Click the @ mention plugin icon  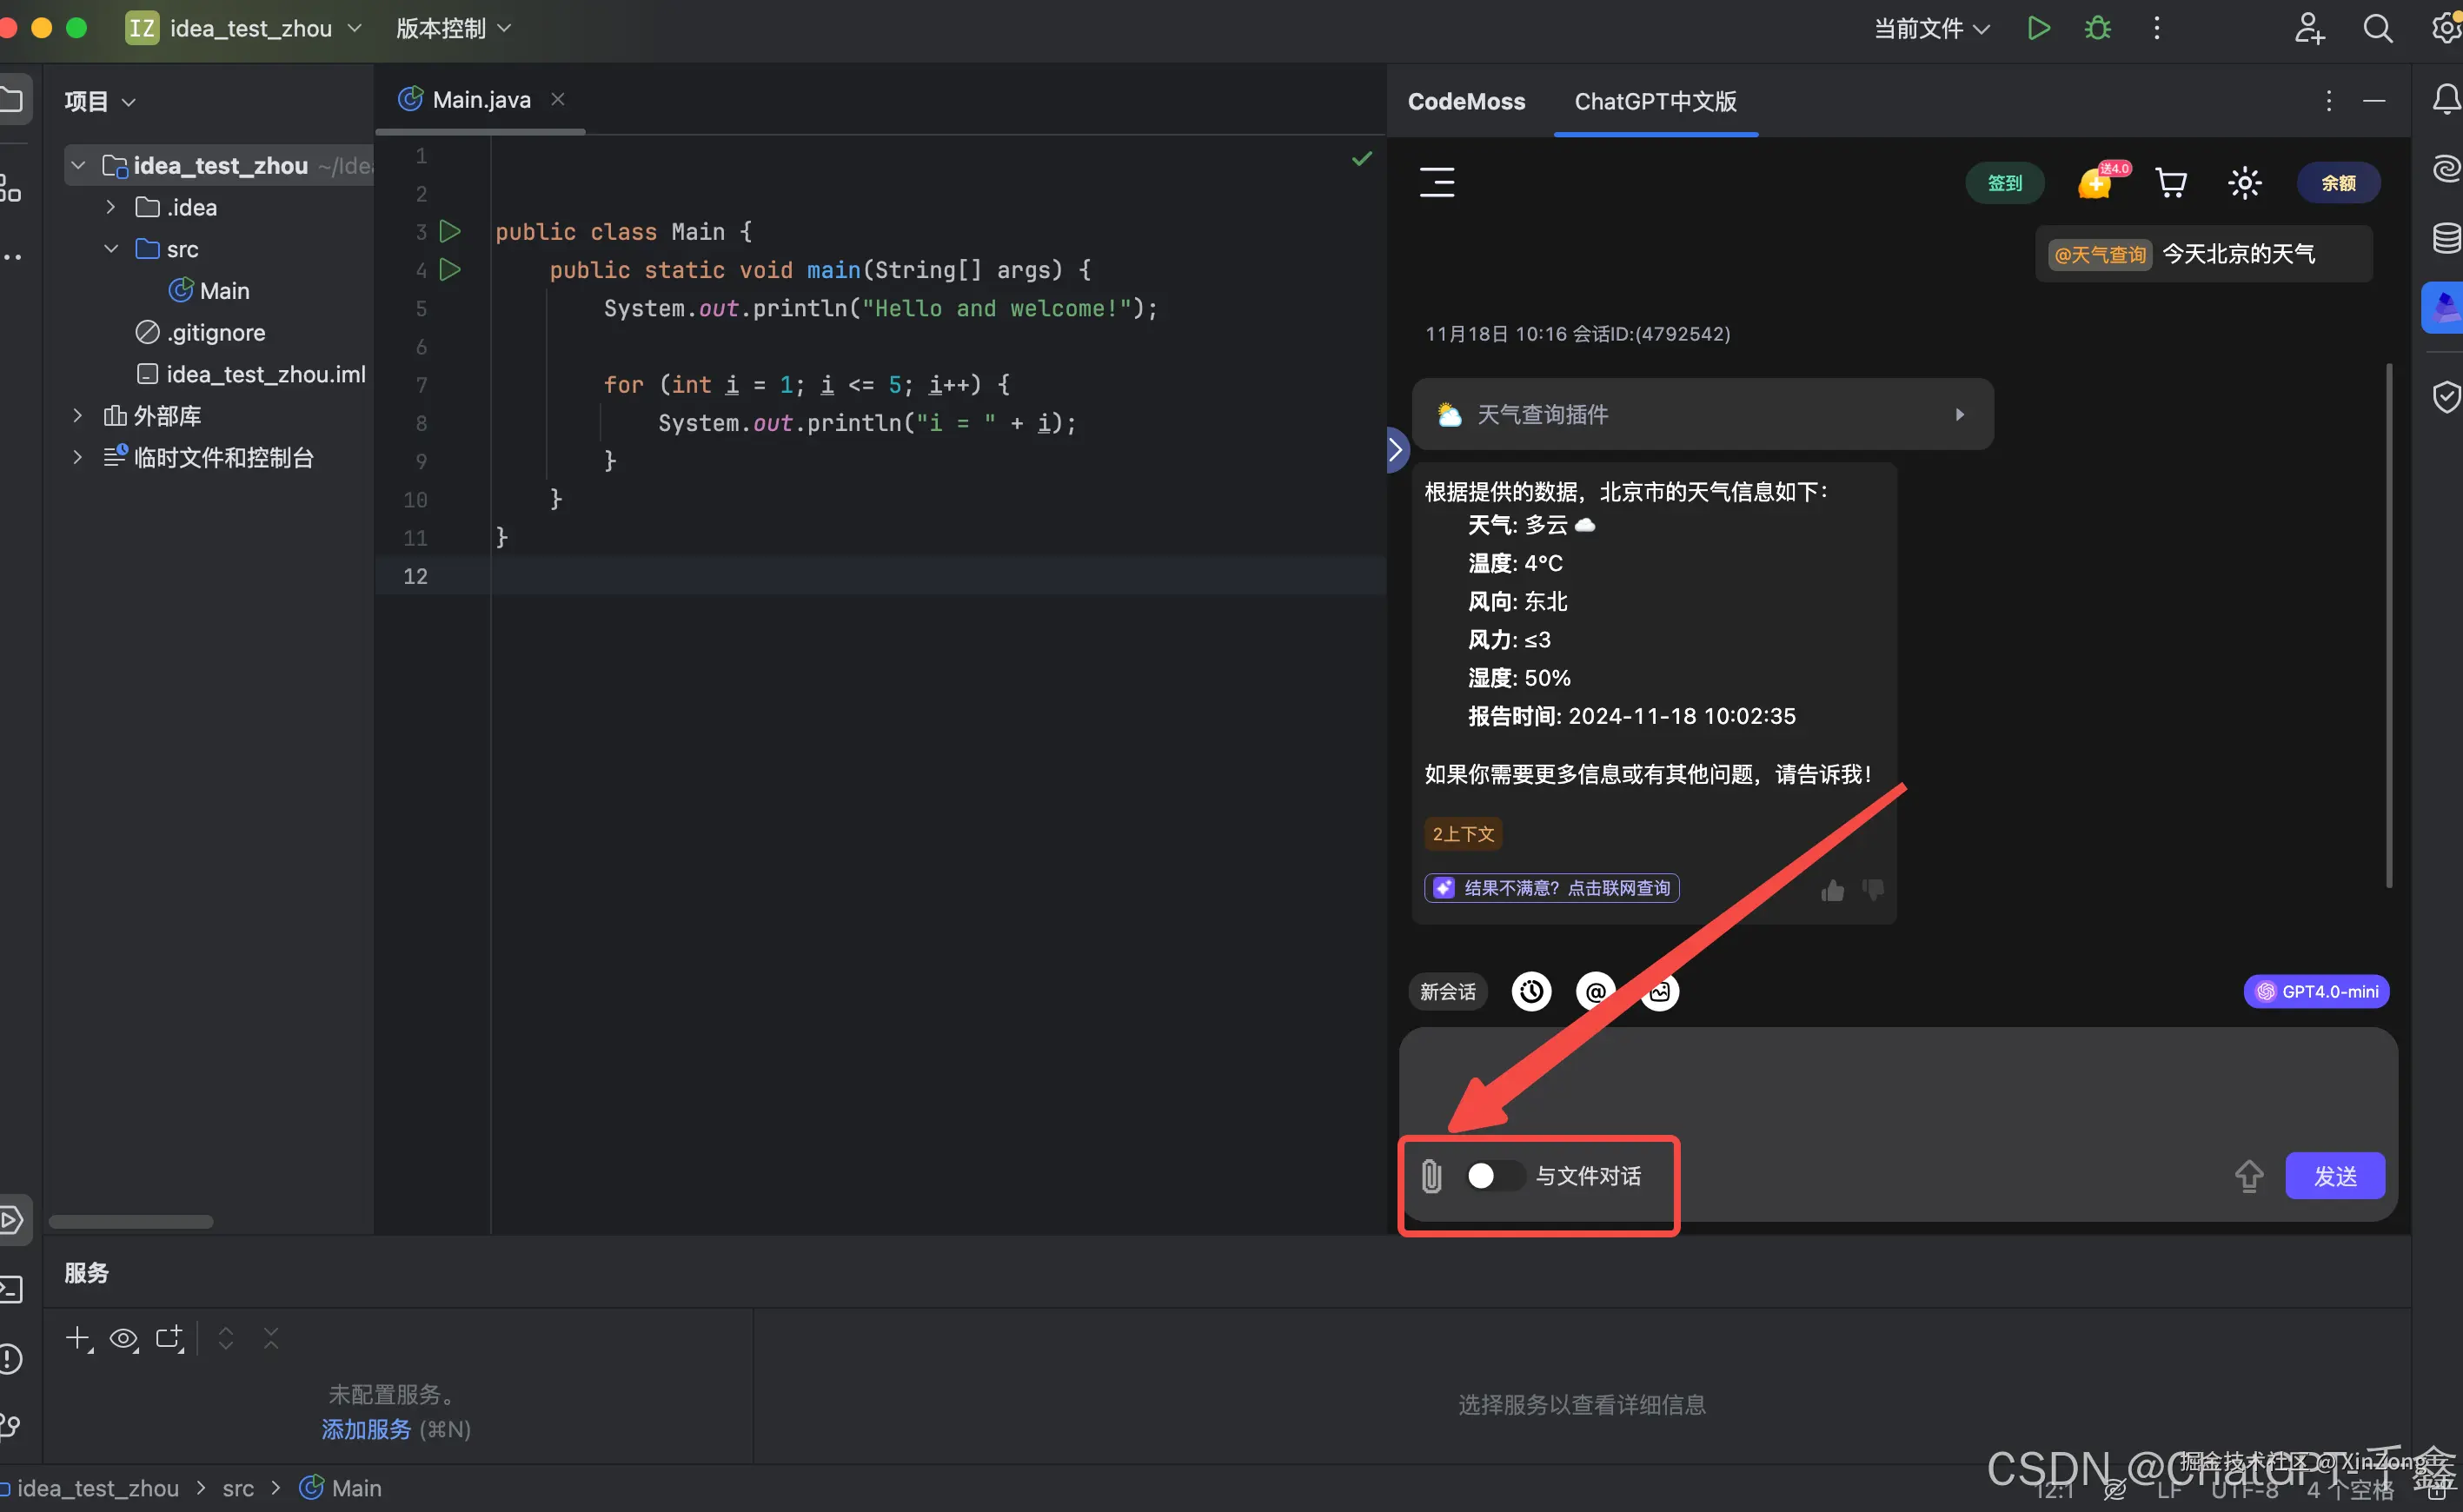(x=1595, y=991)
